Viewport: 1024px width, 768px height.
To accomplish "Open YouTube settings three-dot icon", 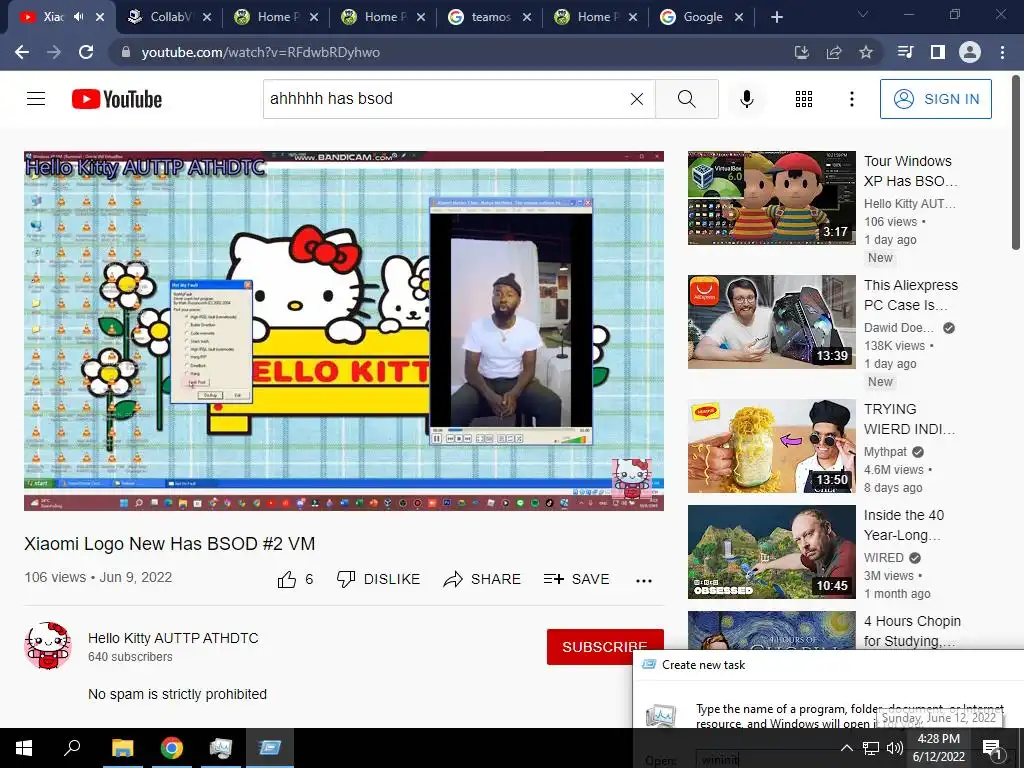I will (852, 99).
